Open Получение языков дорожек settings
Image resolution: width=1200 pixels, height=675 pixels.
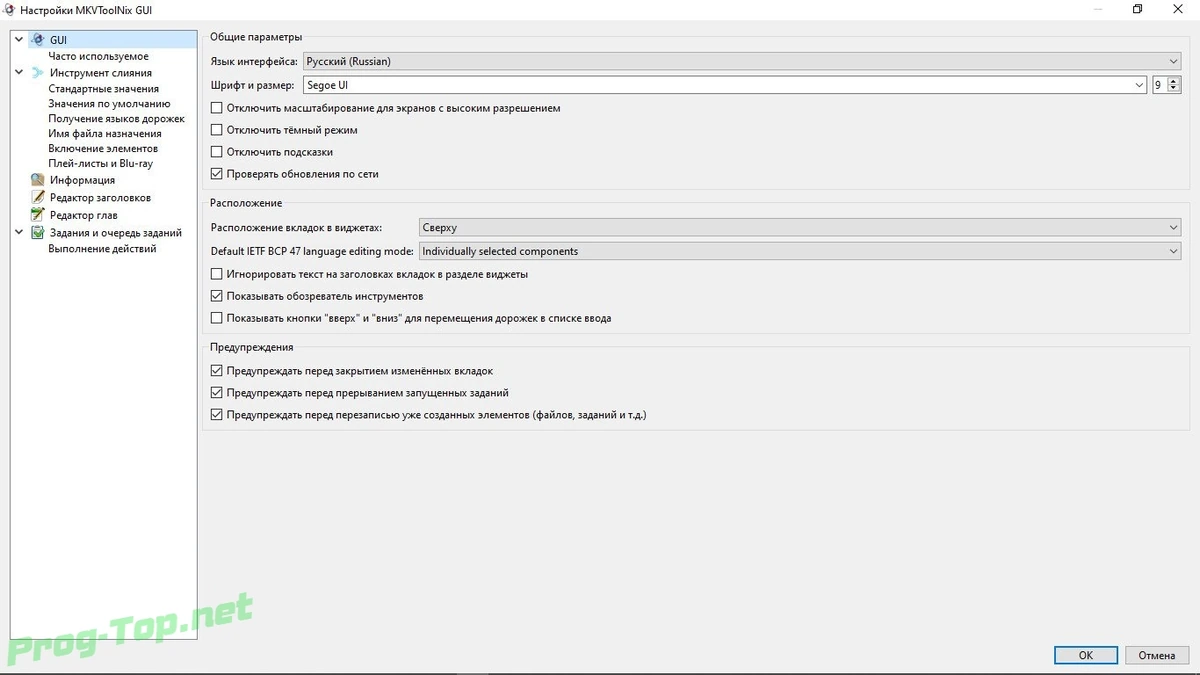116,119
